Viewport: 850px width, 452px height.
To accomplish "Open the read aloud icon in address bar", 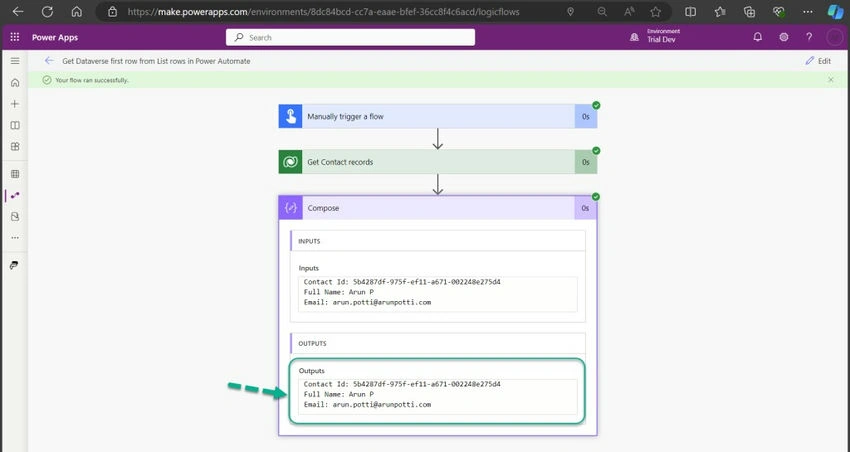I will 629,11.
